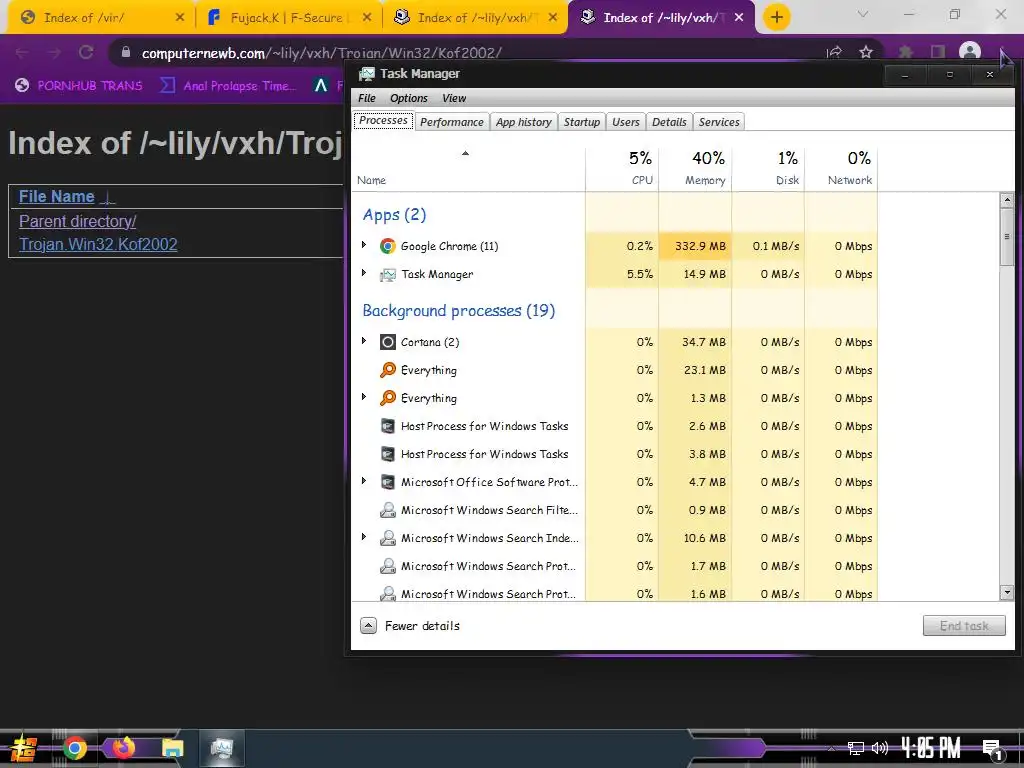Expand Microsoft Windows Search Indexer row
This screenshot has width=1024, height=768.
[364, 537]
